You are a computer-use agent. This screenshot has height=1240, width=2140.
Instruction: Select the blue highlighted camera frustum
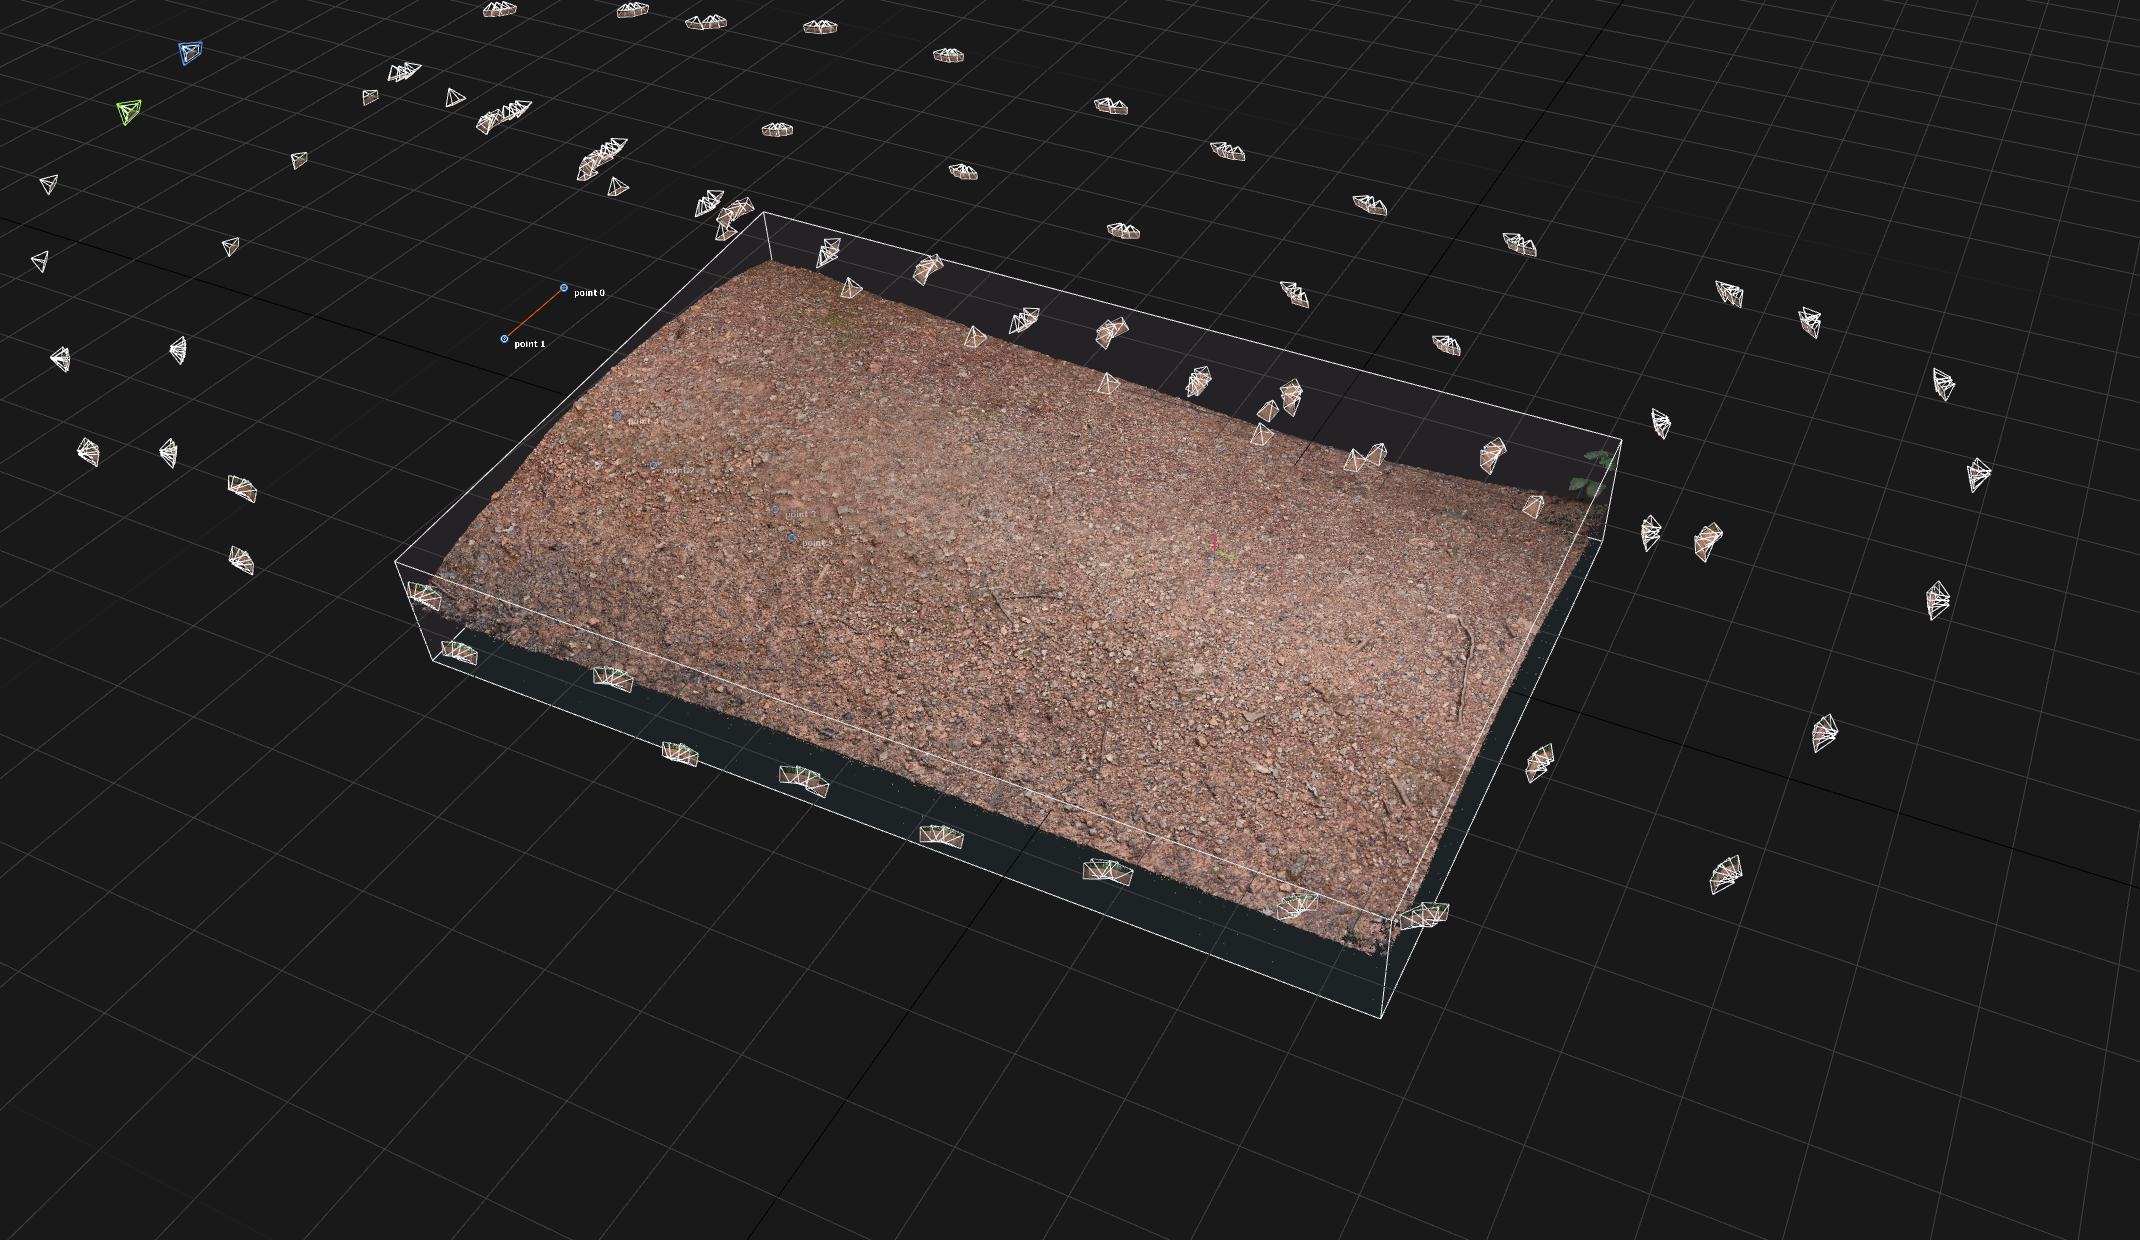point(190,52)
